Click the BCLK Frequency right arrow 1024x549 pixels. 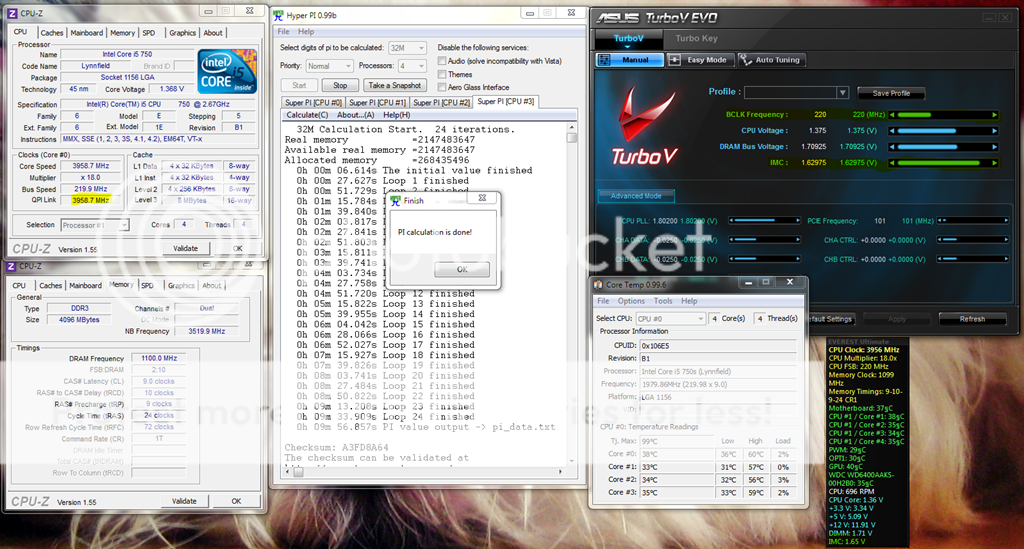(x=994, y=115)
